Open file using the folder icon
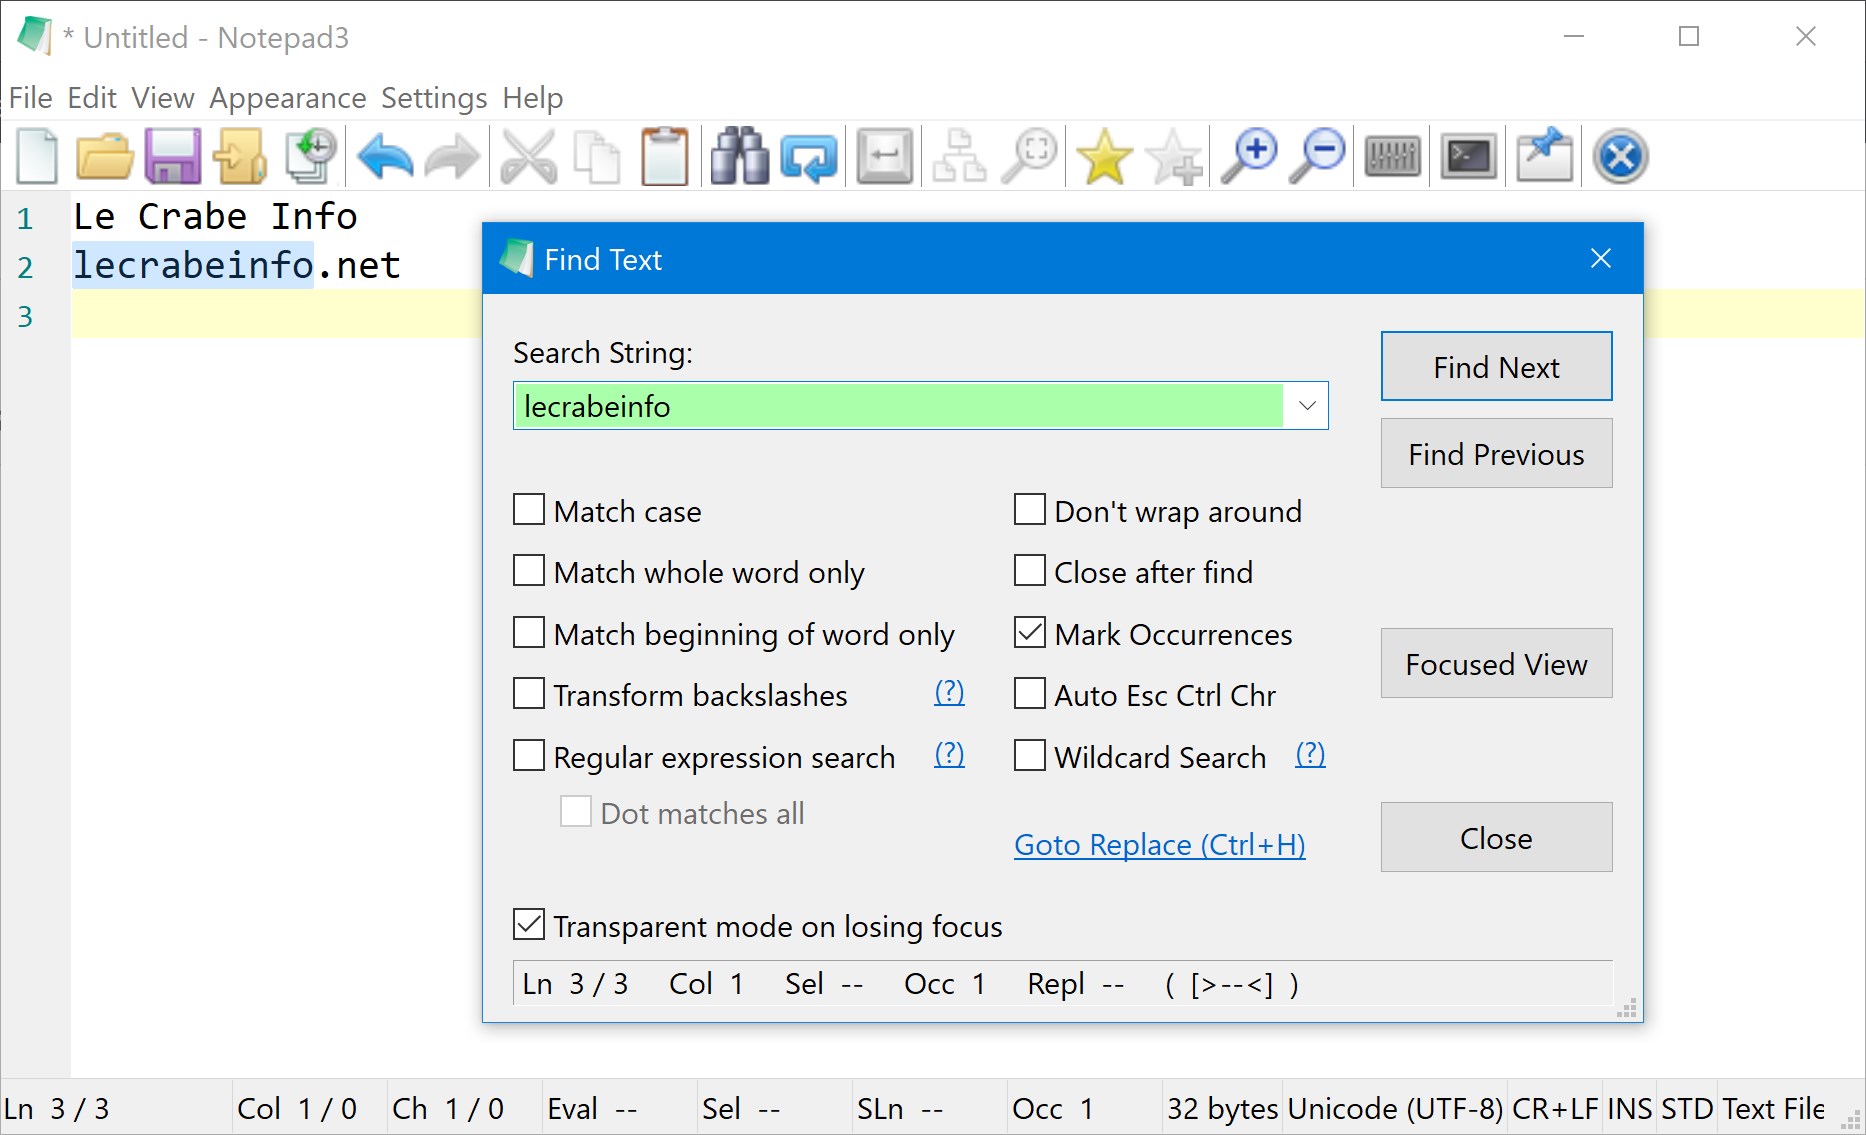The width and height of the screenshot is (1866, 1135). [x=105, y=156]
